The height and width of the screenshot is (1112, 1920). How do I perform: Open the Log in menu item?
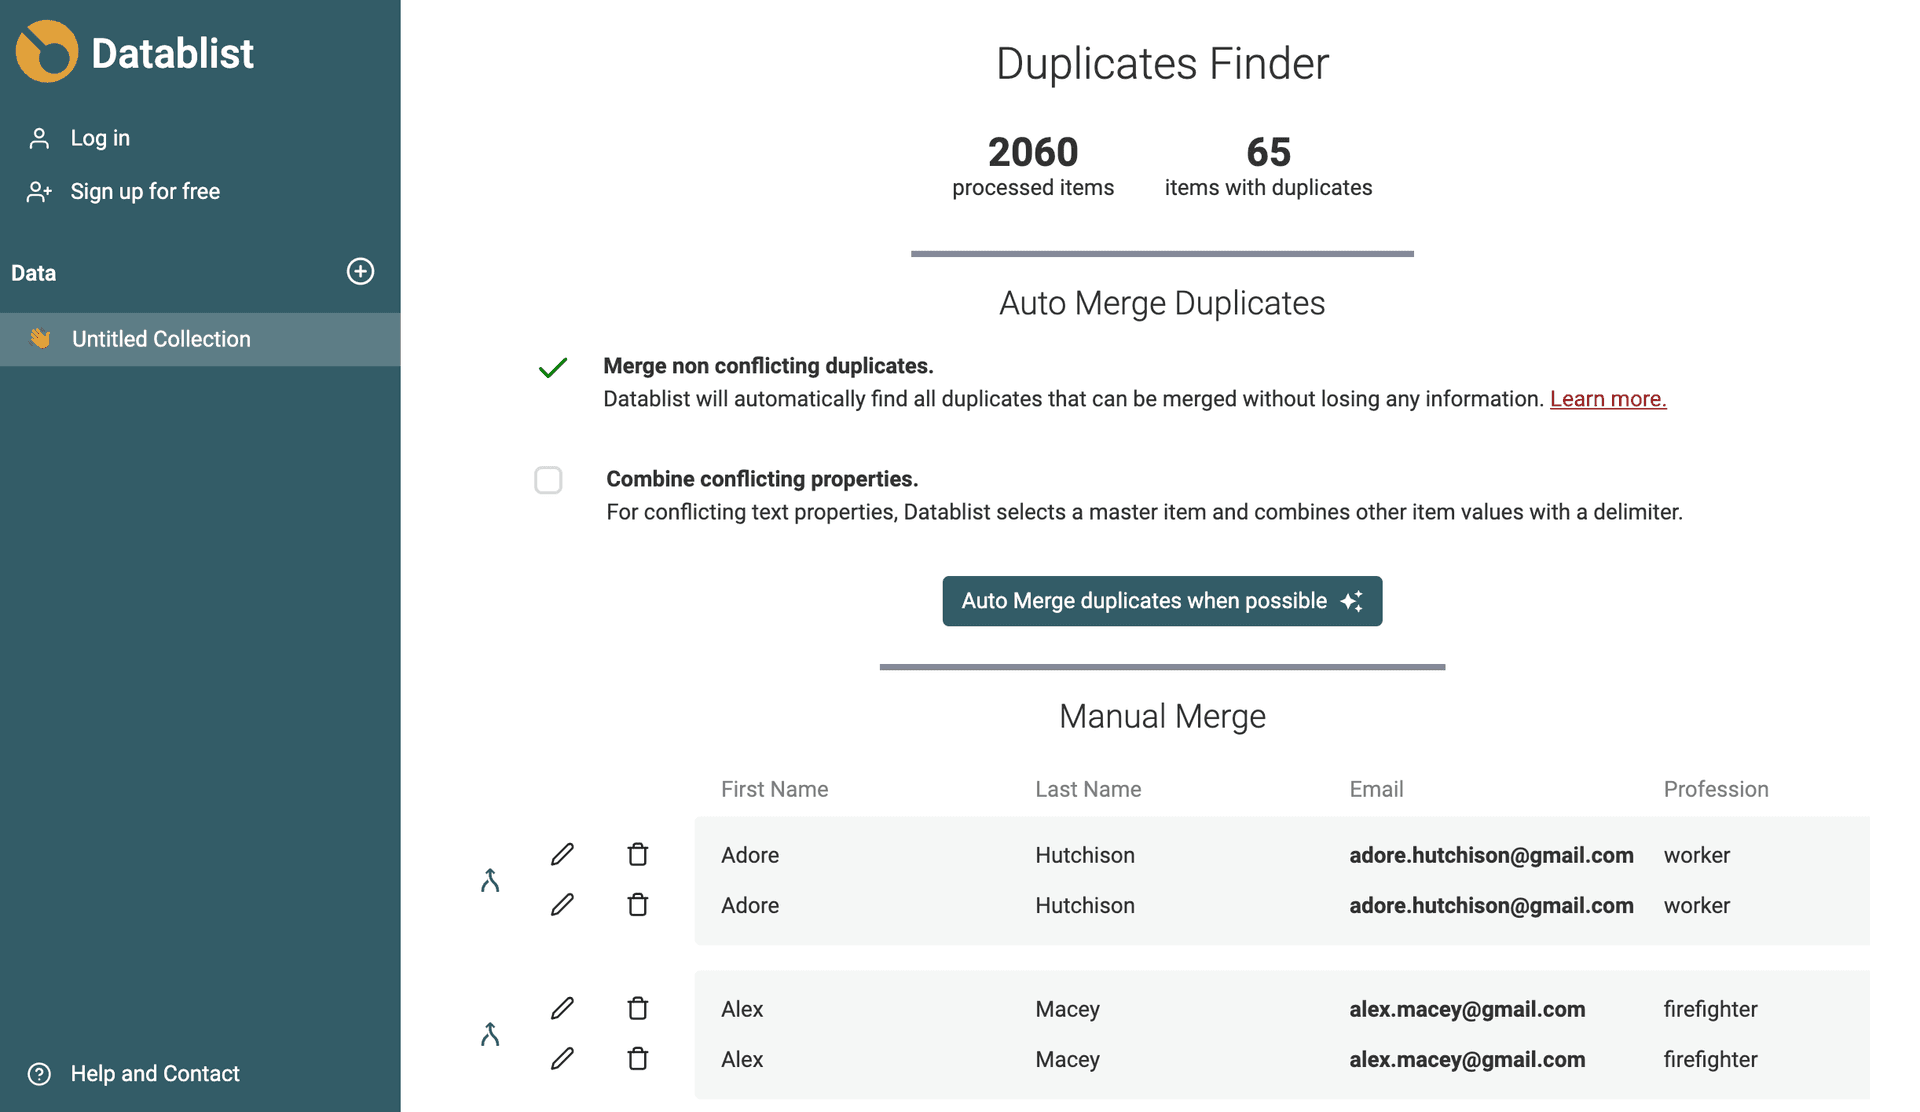100,138
